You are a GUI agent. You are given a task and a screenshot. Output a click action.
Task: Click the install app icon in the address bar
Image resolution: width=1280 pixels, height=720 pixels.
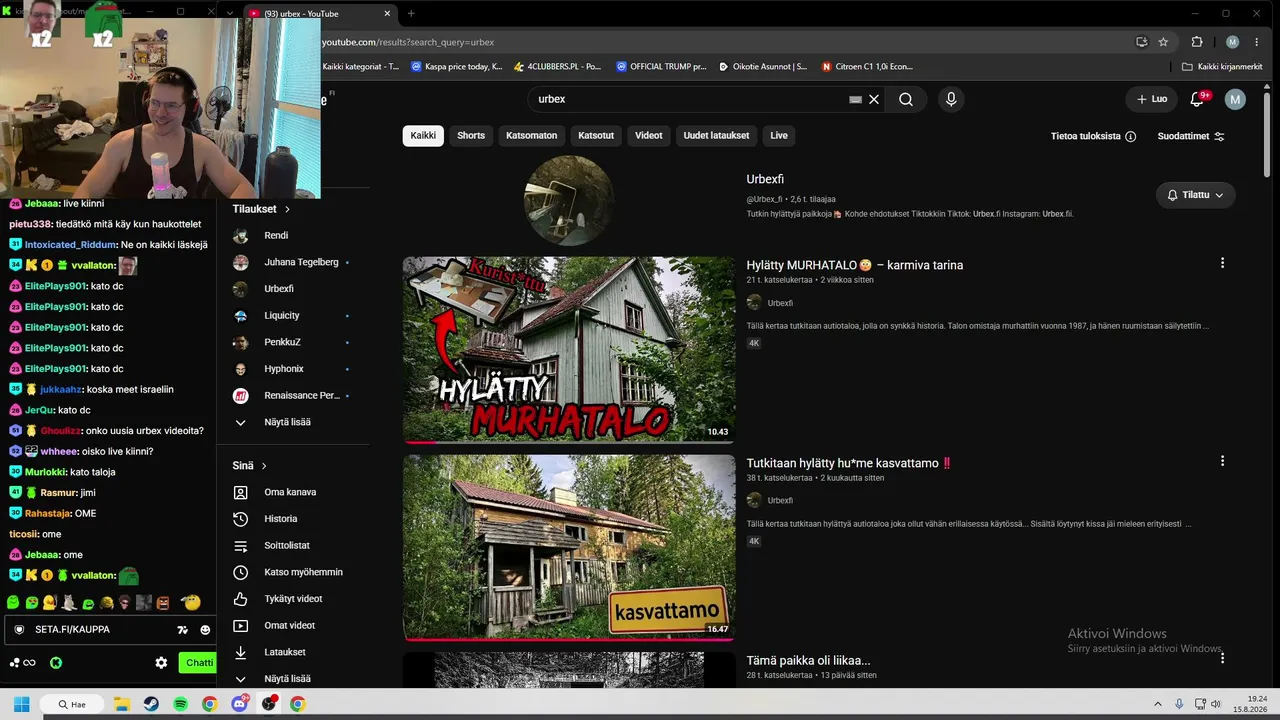pos(1141,42)
